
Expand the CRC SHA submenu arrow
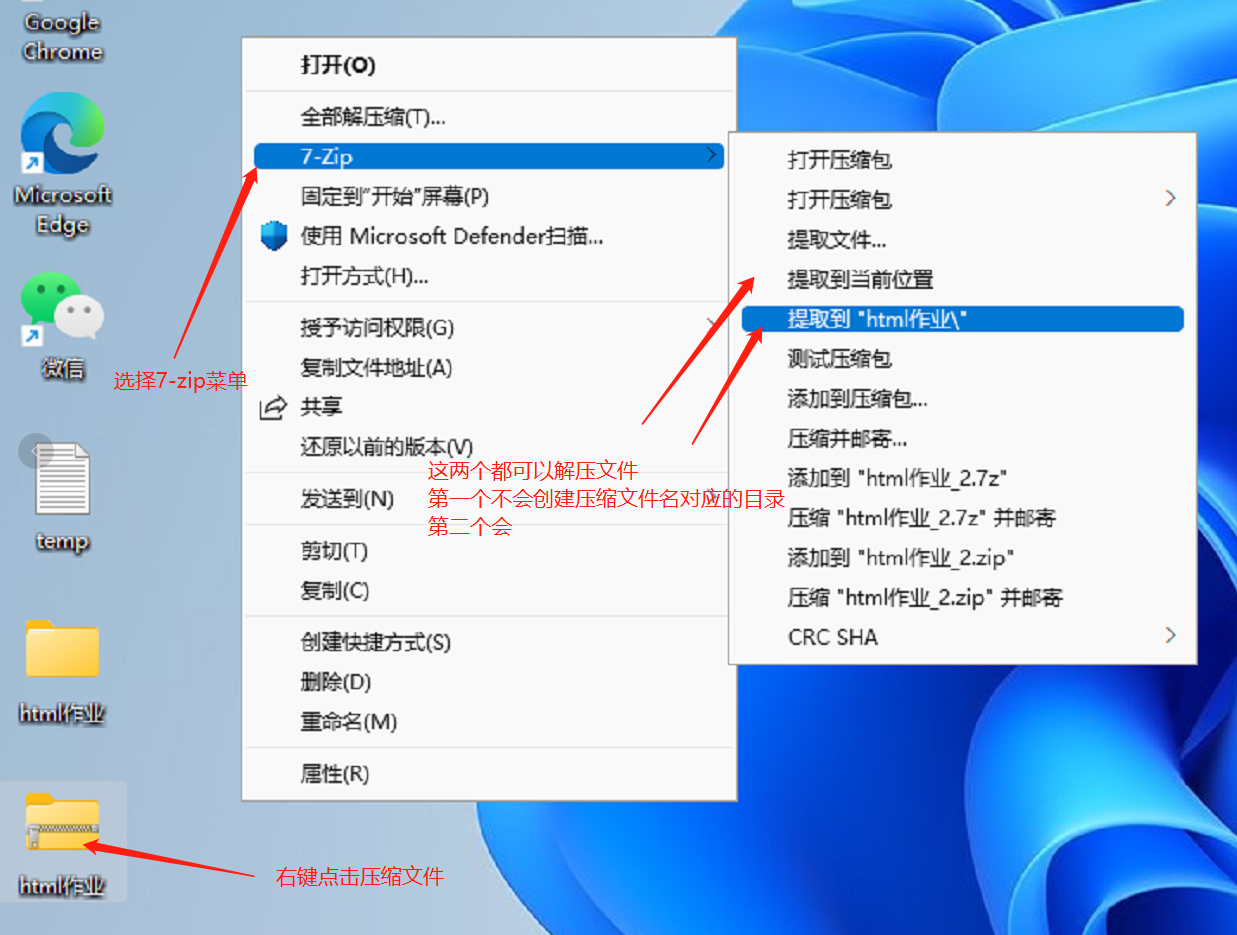pyautogui.click(x=1170, y=635)
